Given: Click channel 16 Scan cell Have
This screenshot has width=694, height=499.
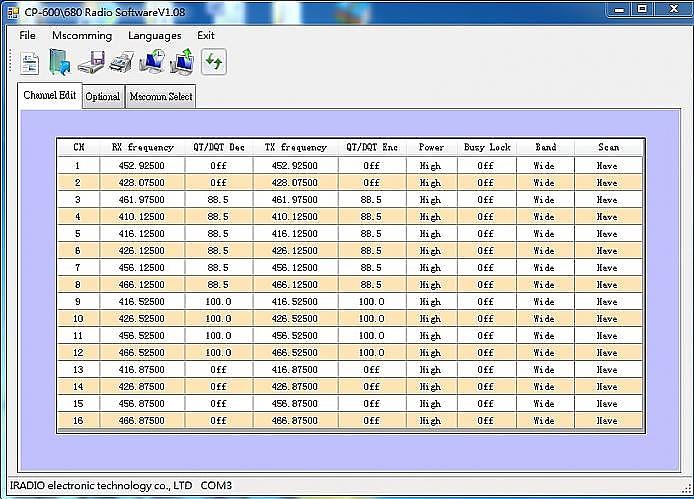Looking at the screenshot, I should coord(608,421).
